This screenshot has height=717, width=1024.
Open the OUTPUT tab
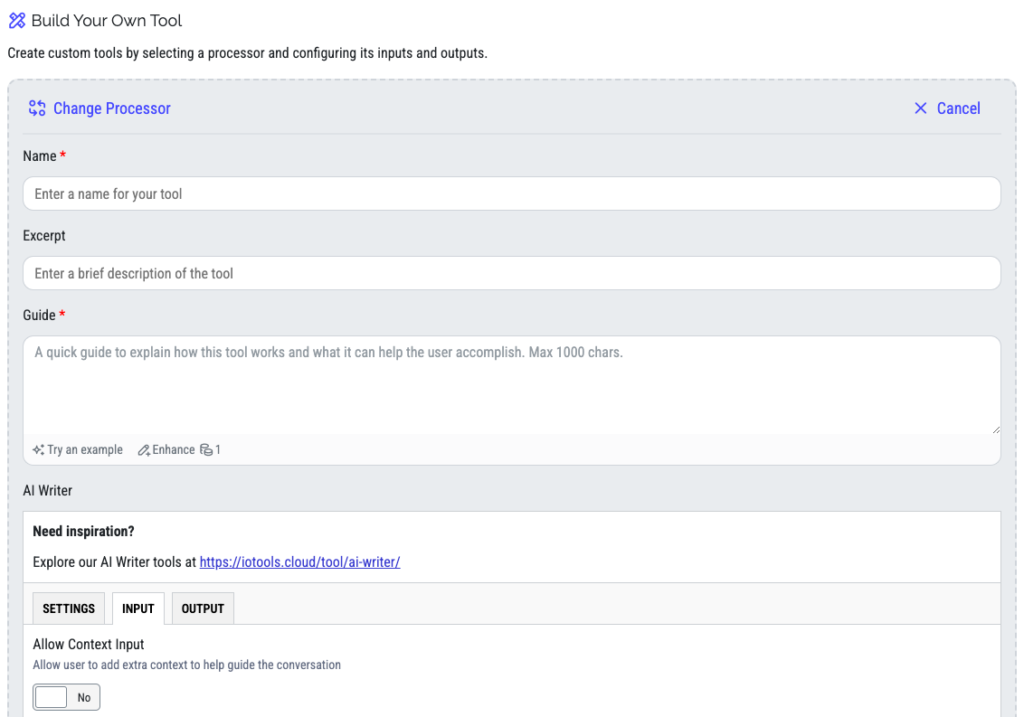coord(202,609)
